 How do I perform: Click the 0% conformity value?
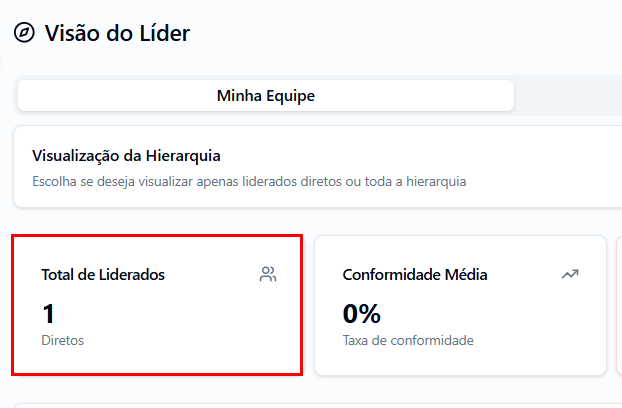362,314
